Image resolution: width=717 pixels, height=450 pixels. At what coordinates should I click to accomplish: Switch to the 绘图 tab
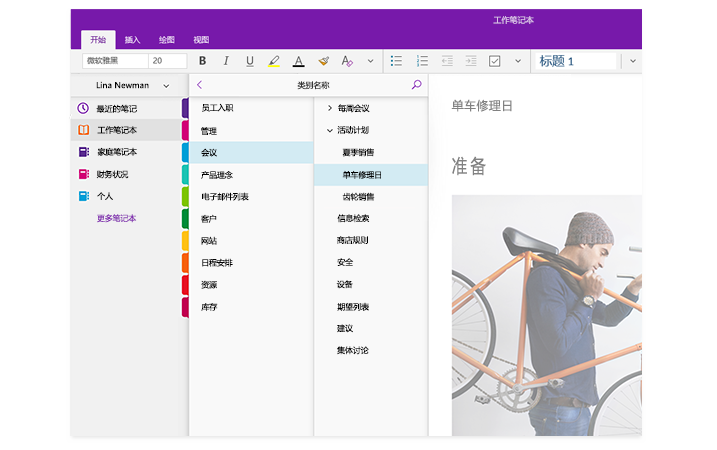point(167,40)
